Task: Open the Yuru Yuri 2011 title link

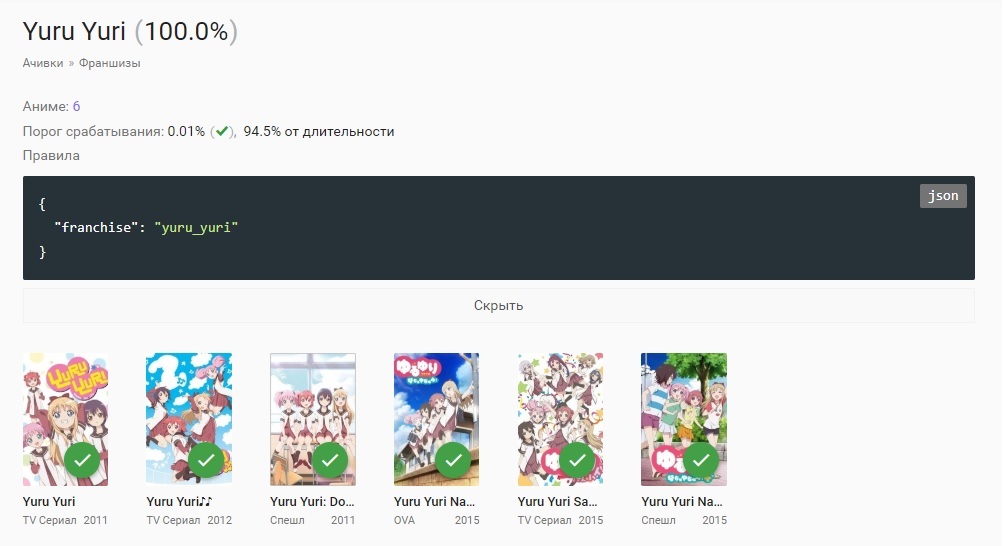Action: (49, 502)
